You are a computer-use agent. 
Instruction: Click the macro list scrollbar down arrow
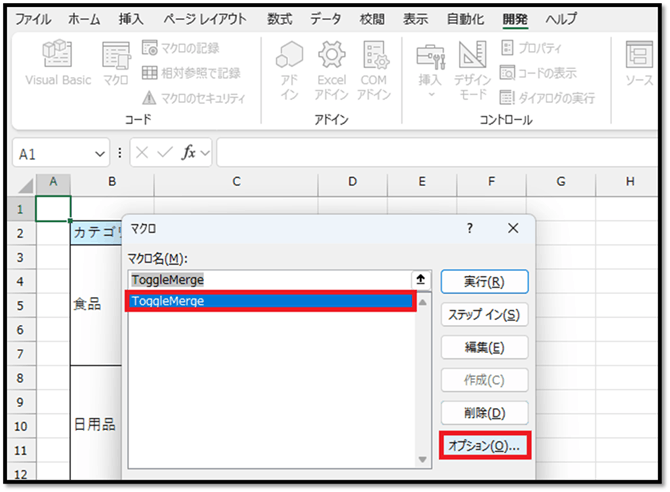click(422, 458)
